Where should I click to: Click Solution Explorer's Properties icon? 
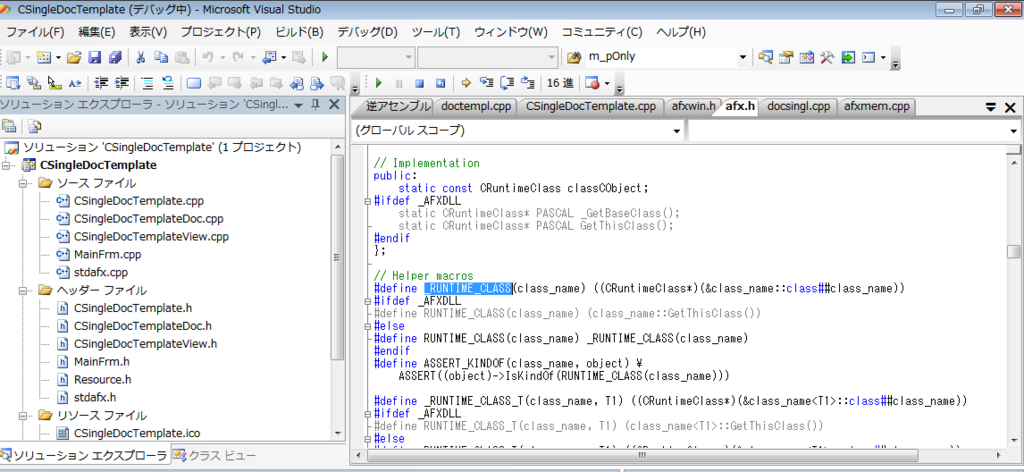(9, 126)
